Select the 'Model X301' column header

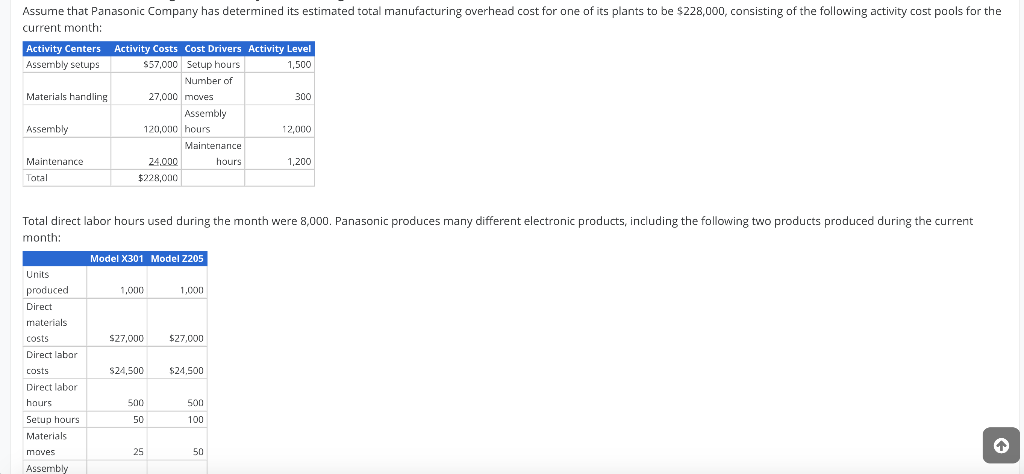point(117,259)
